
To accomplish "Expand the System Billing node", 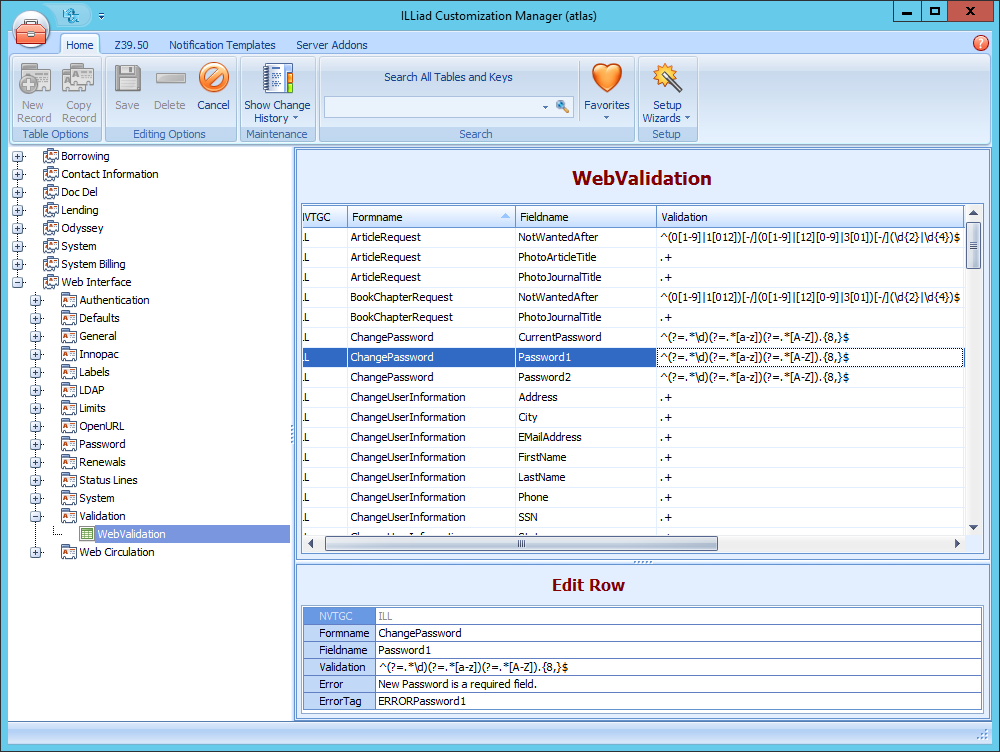I will tap(18, 263).
